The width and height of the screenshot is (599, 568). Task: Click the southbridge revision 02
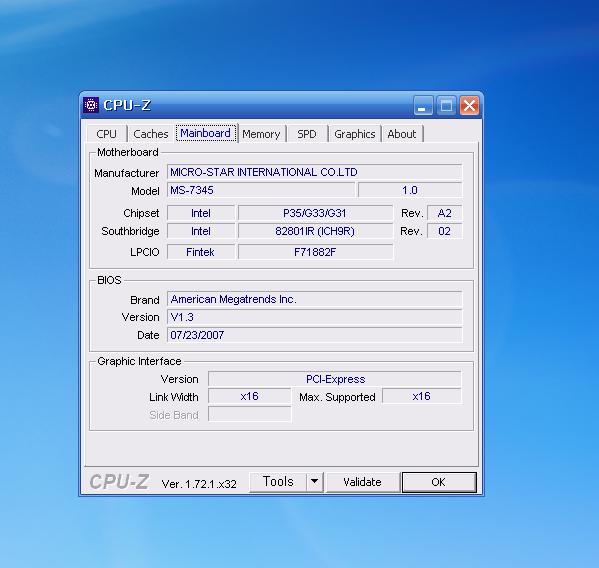[x=444, y=231]
